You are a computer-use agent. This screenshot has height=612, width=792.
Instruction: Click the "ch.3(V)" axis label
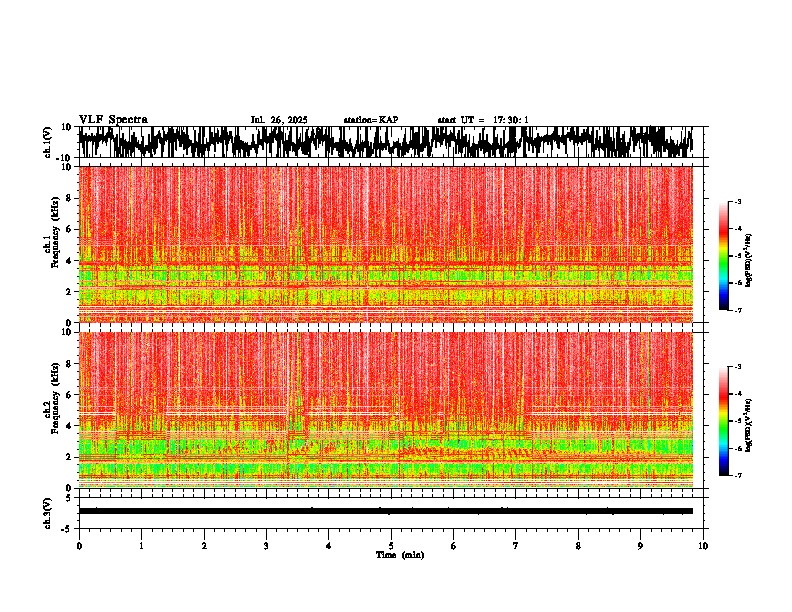click(48, 513)
